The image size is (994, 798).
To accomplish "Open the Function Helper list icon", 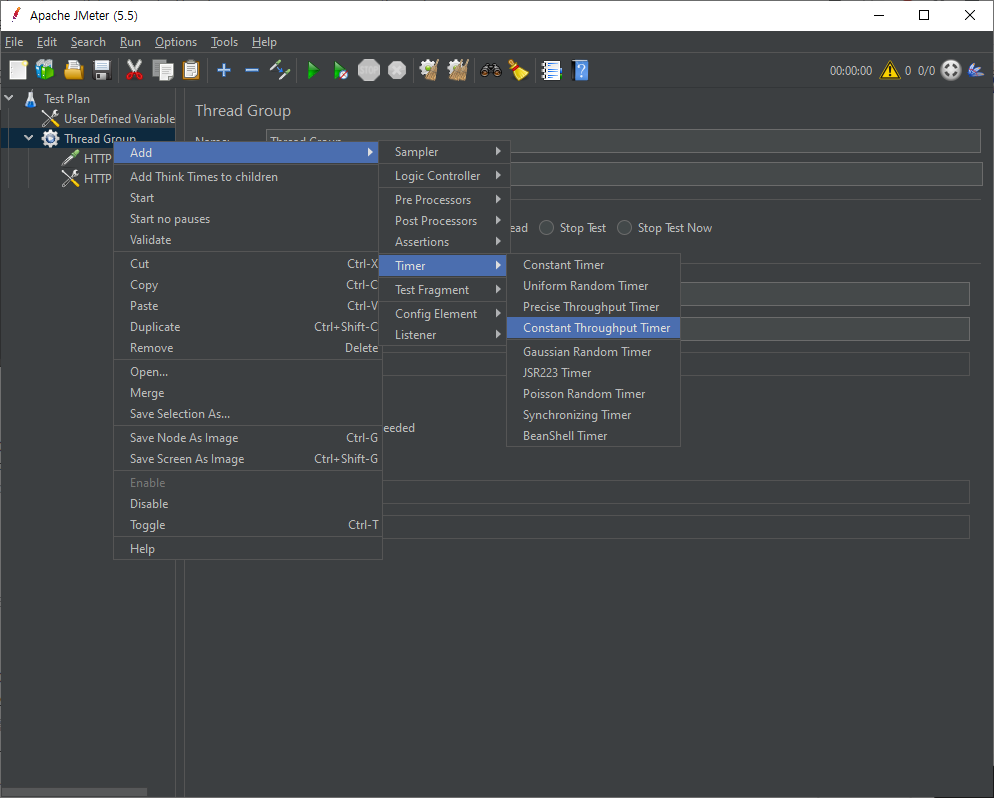I will point(551,70).
